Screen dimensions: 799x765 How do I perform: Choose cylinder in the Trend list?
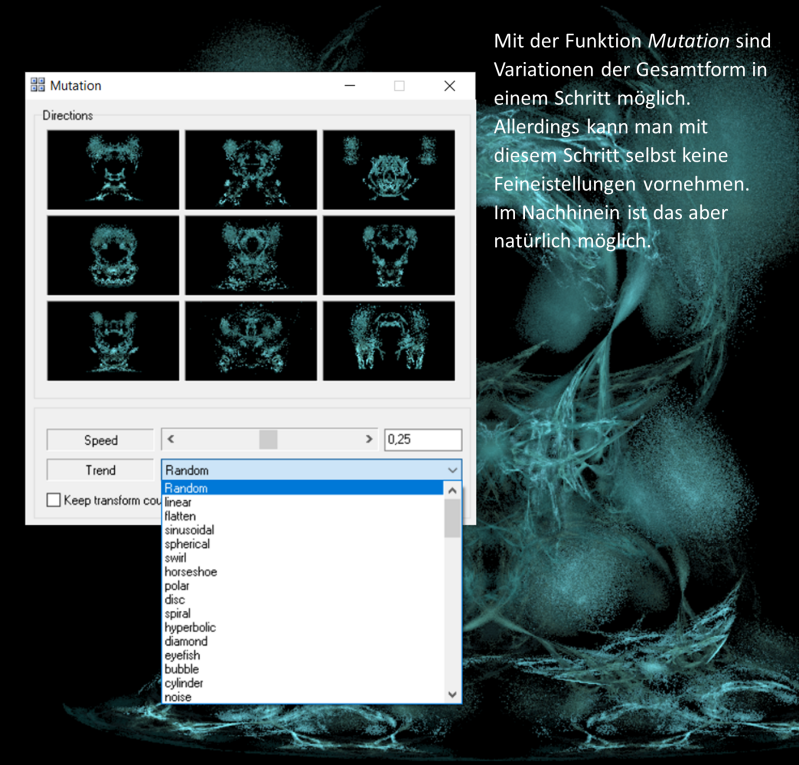coord(303,683)
